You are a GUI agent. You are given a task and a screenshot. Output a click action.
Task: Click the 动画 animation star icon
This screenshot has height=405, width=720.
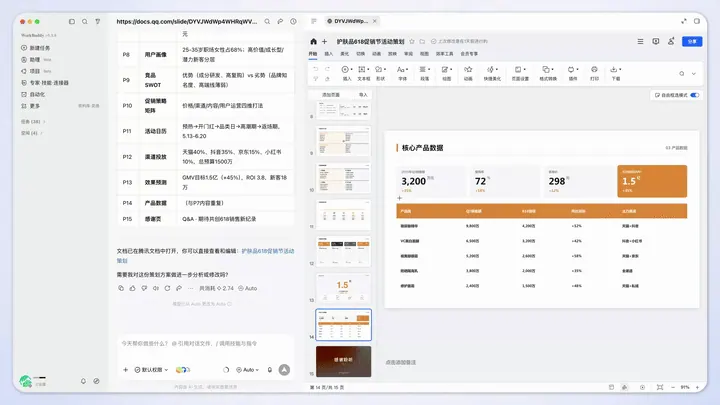click(x=468, y=69)
